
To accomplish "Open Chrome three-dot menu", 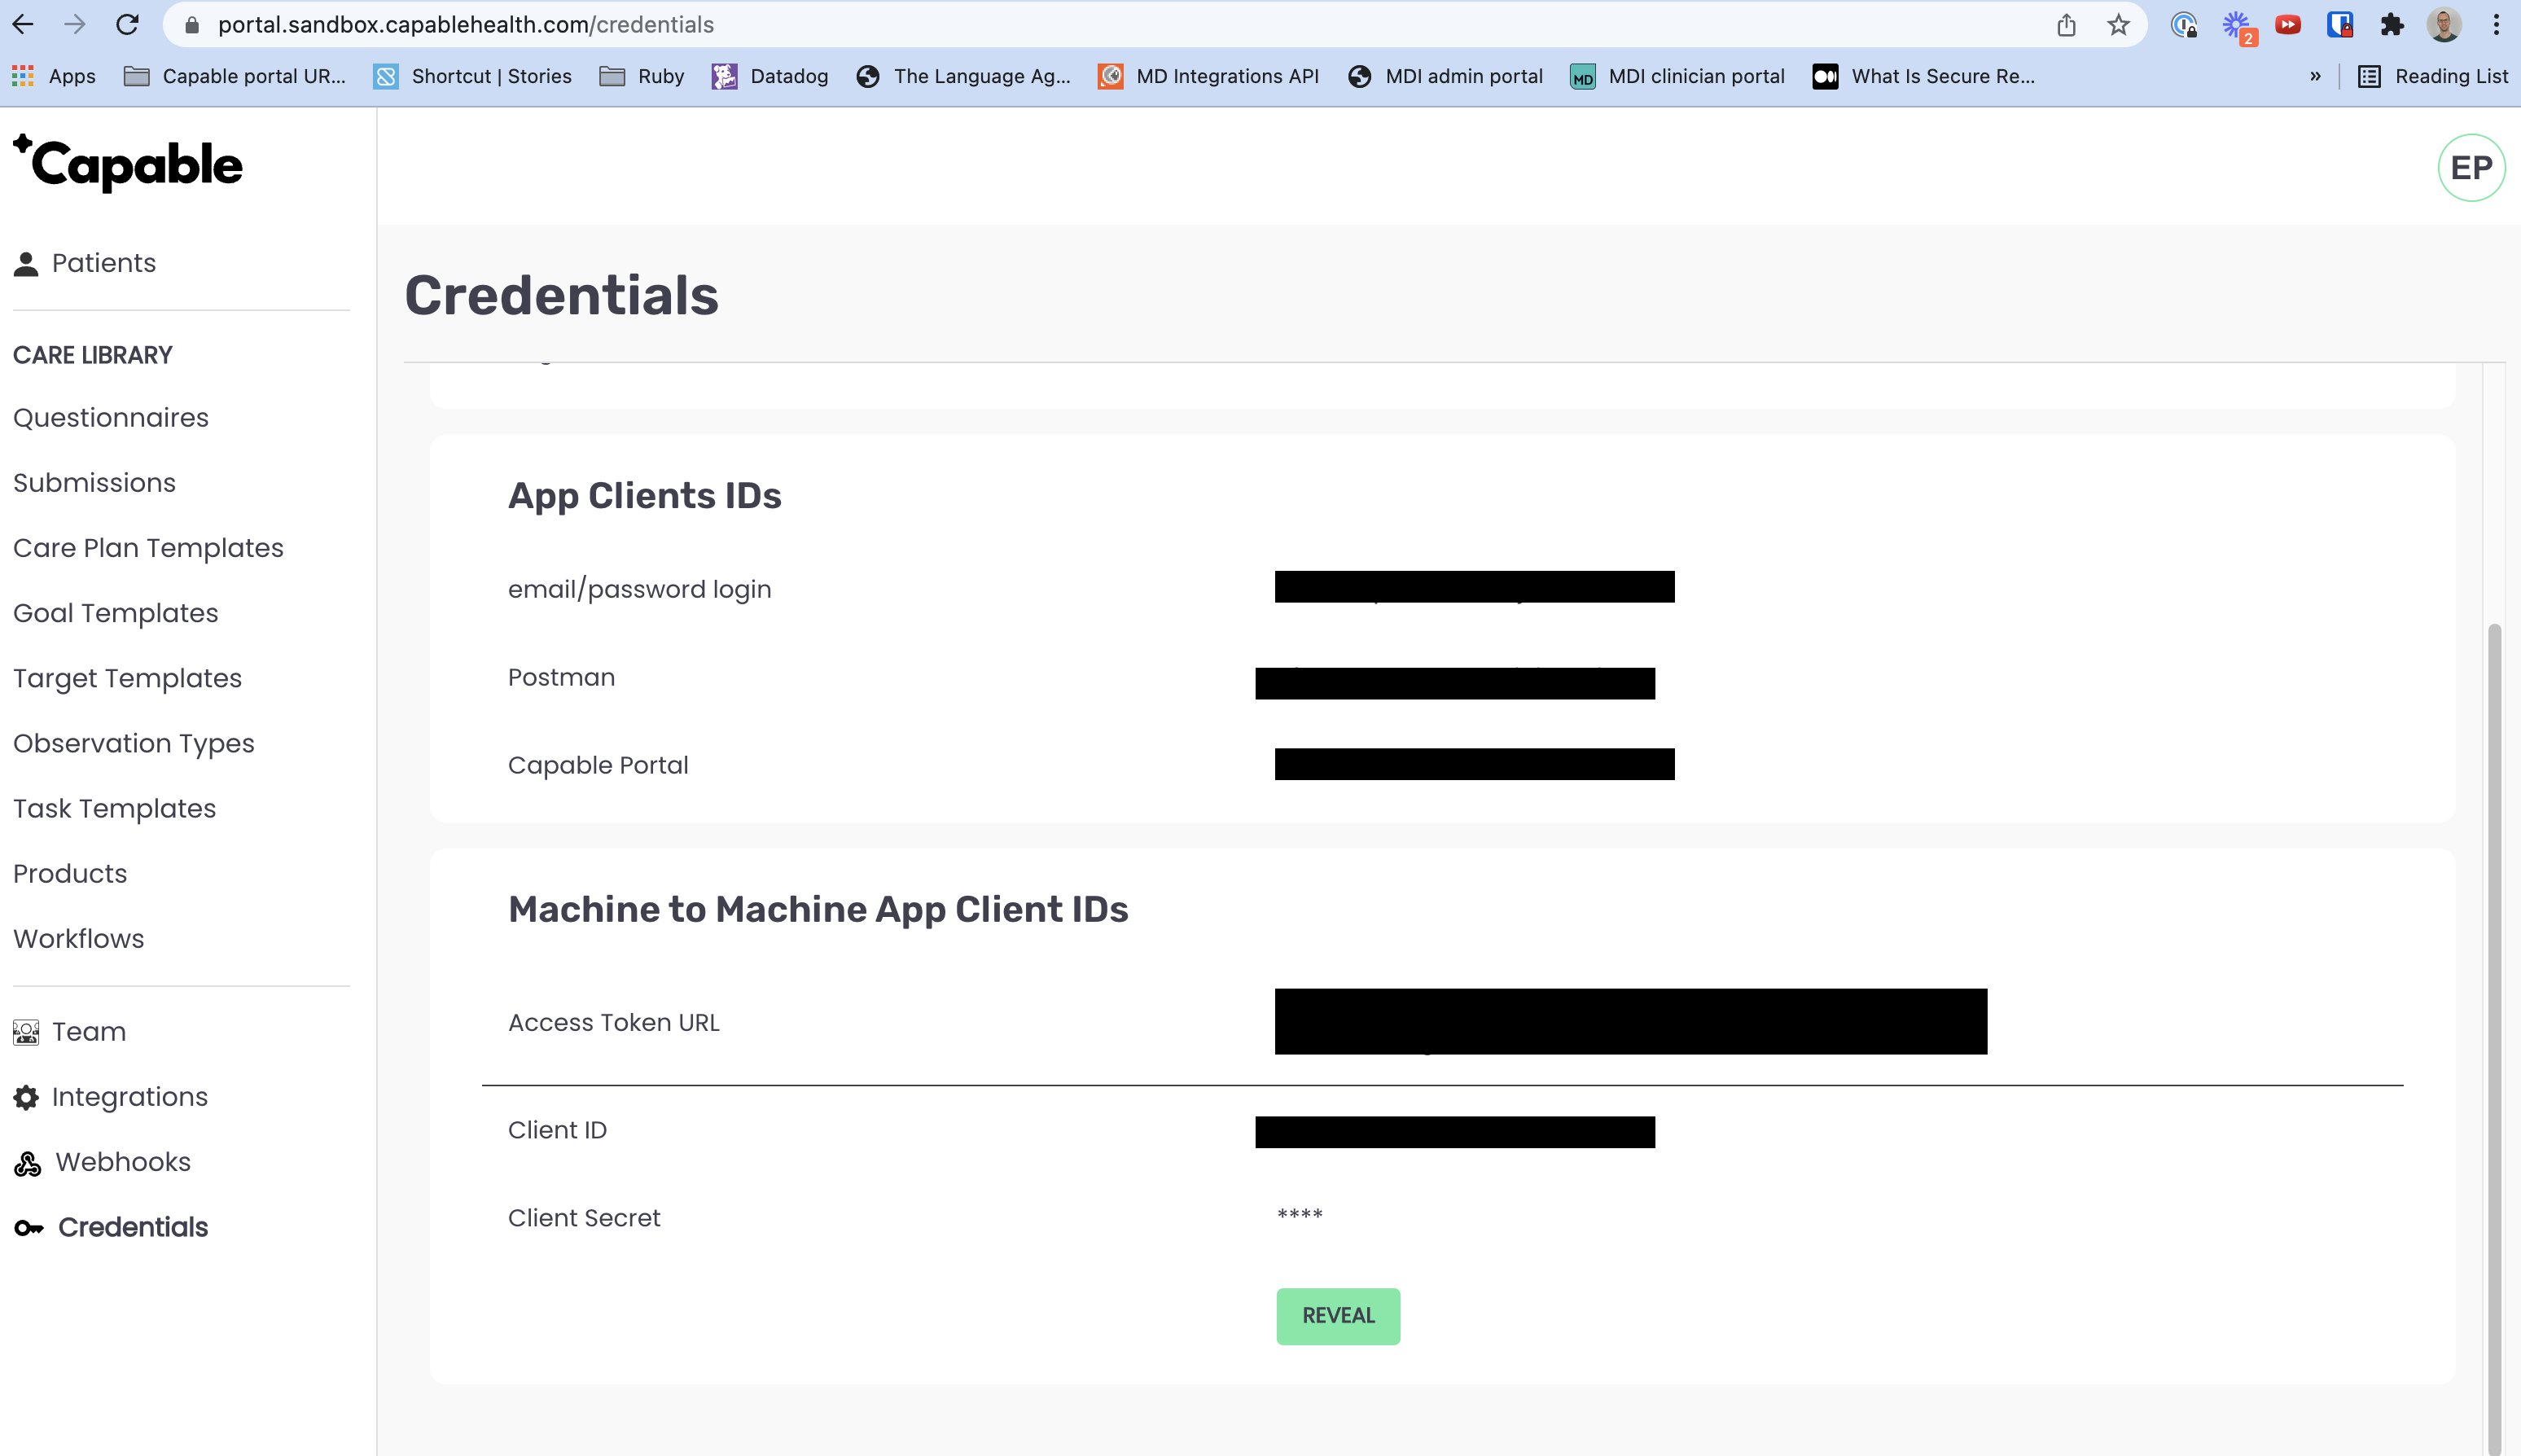I will pos(2496,25).
